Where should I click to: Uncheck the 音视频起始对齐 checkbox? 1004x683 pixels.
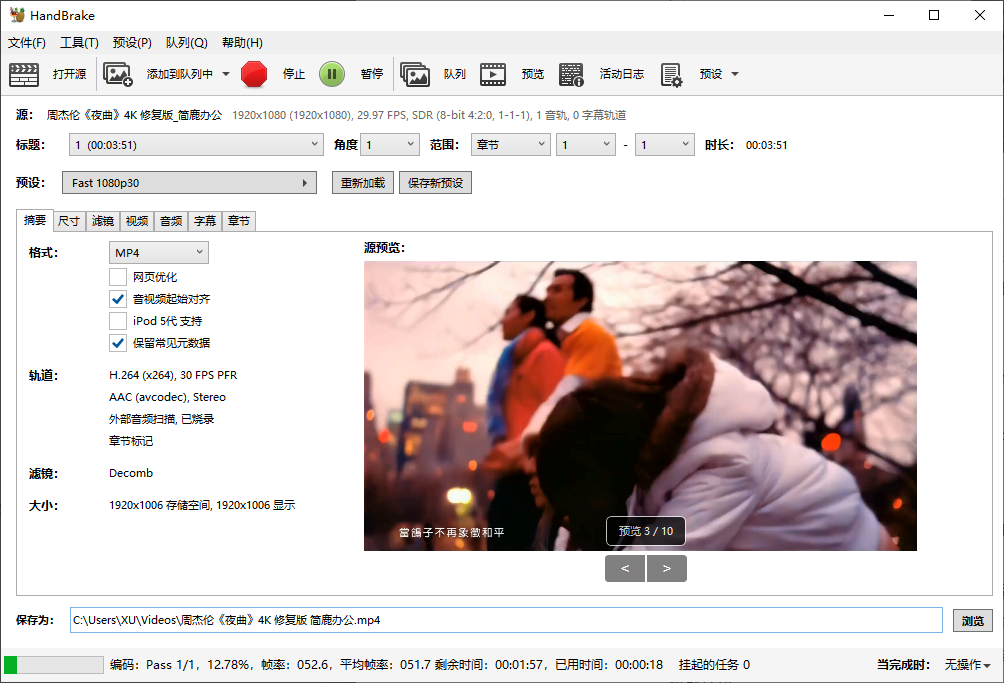[118, 299]
